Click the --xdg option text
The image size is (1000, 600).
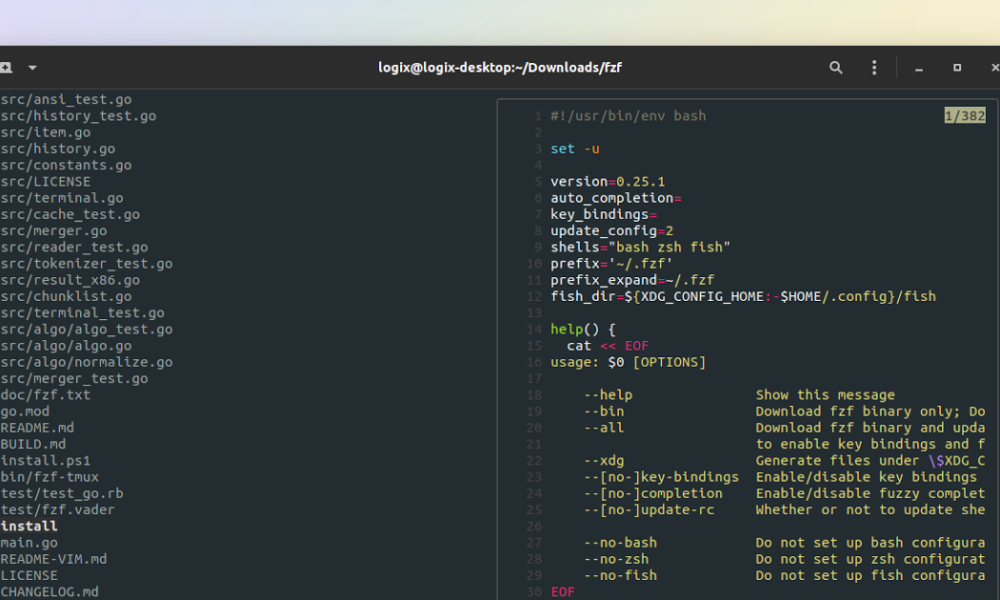click(604, 461)
